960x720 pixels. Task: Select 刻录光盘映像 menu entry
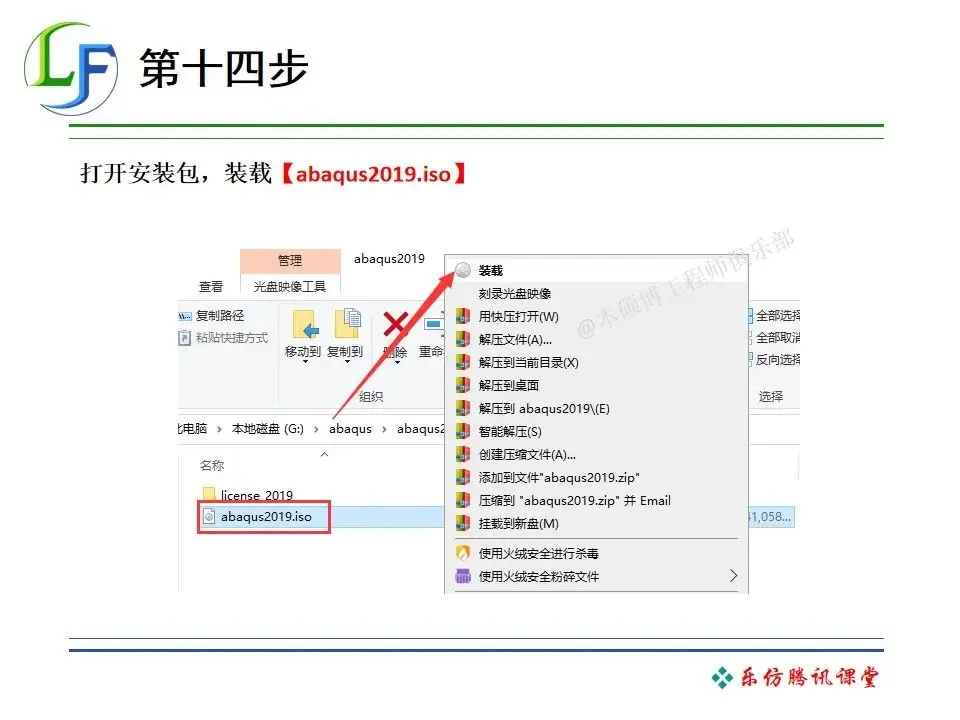click(597, 294)
